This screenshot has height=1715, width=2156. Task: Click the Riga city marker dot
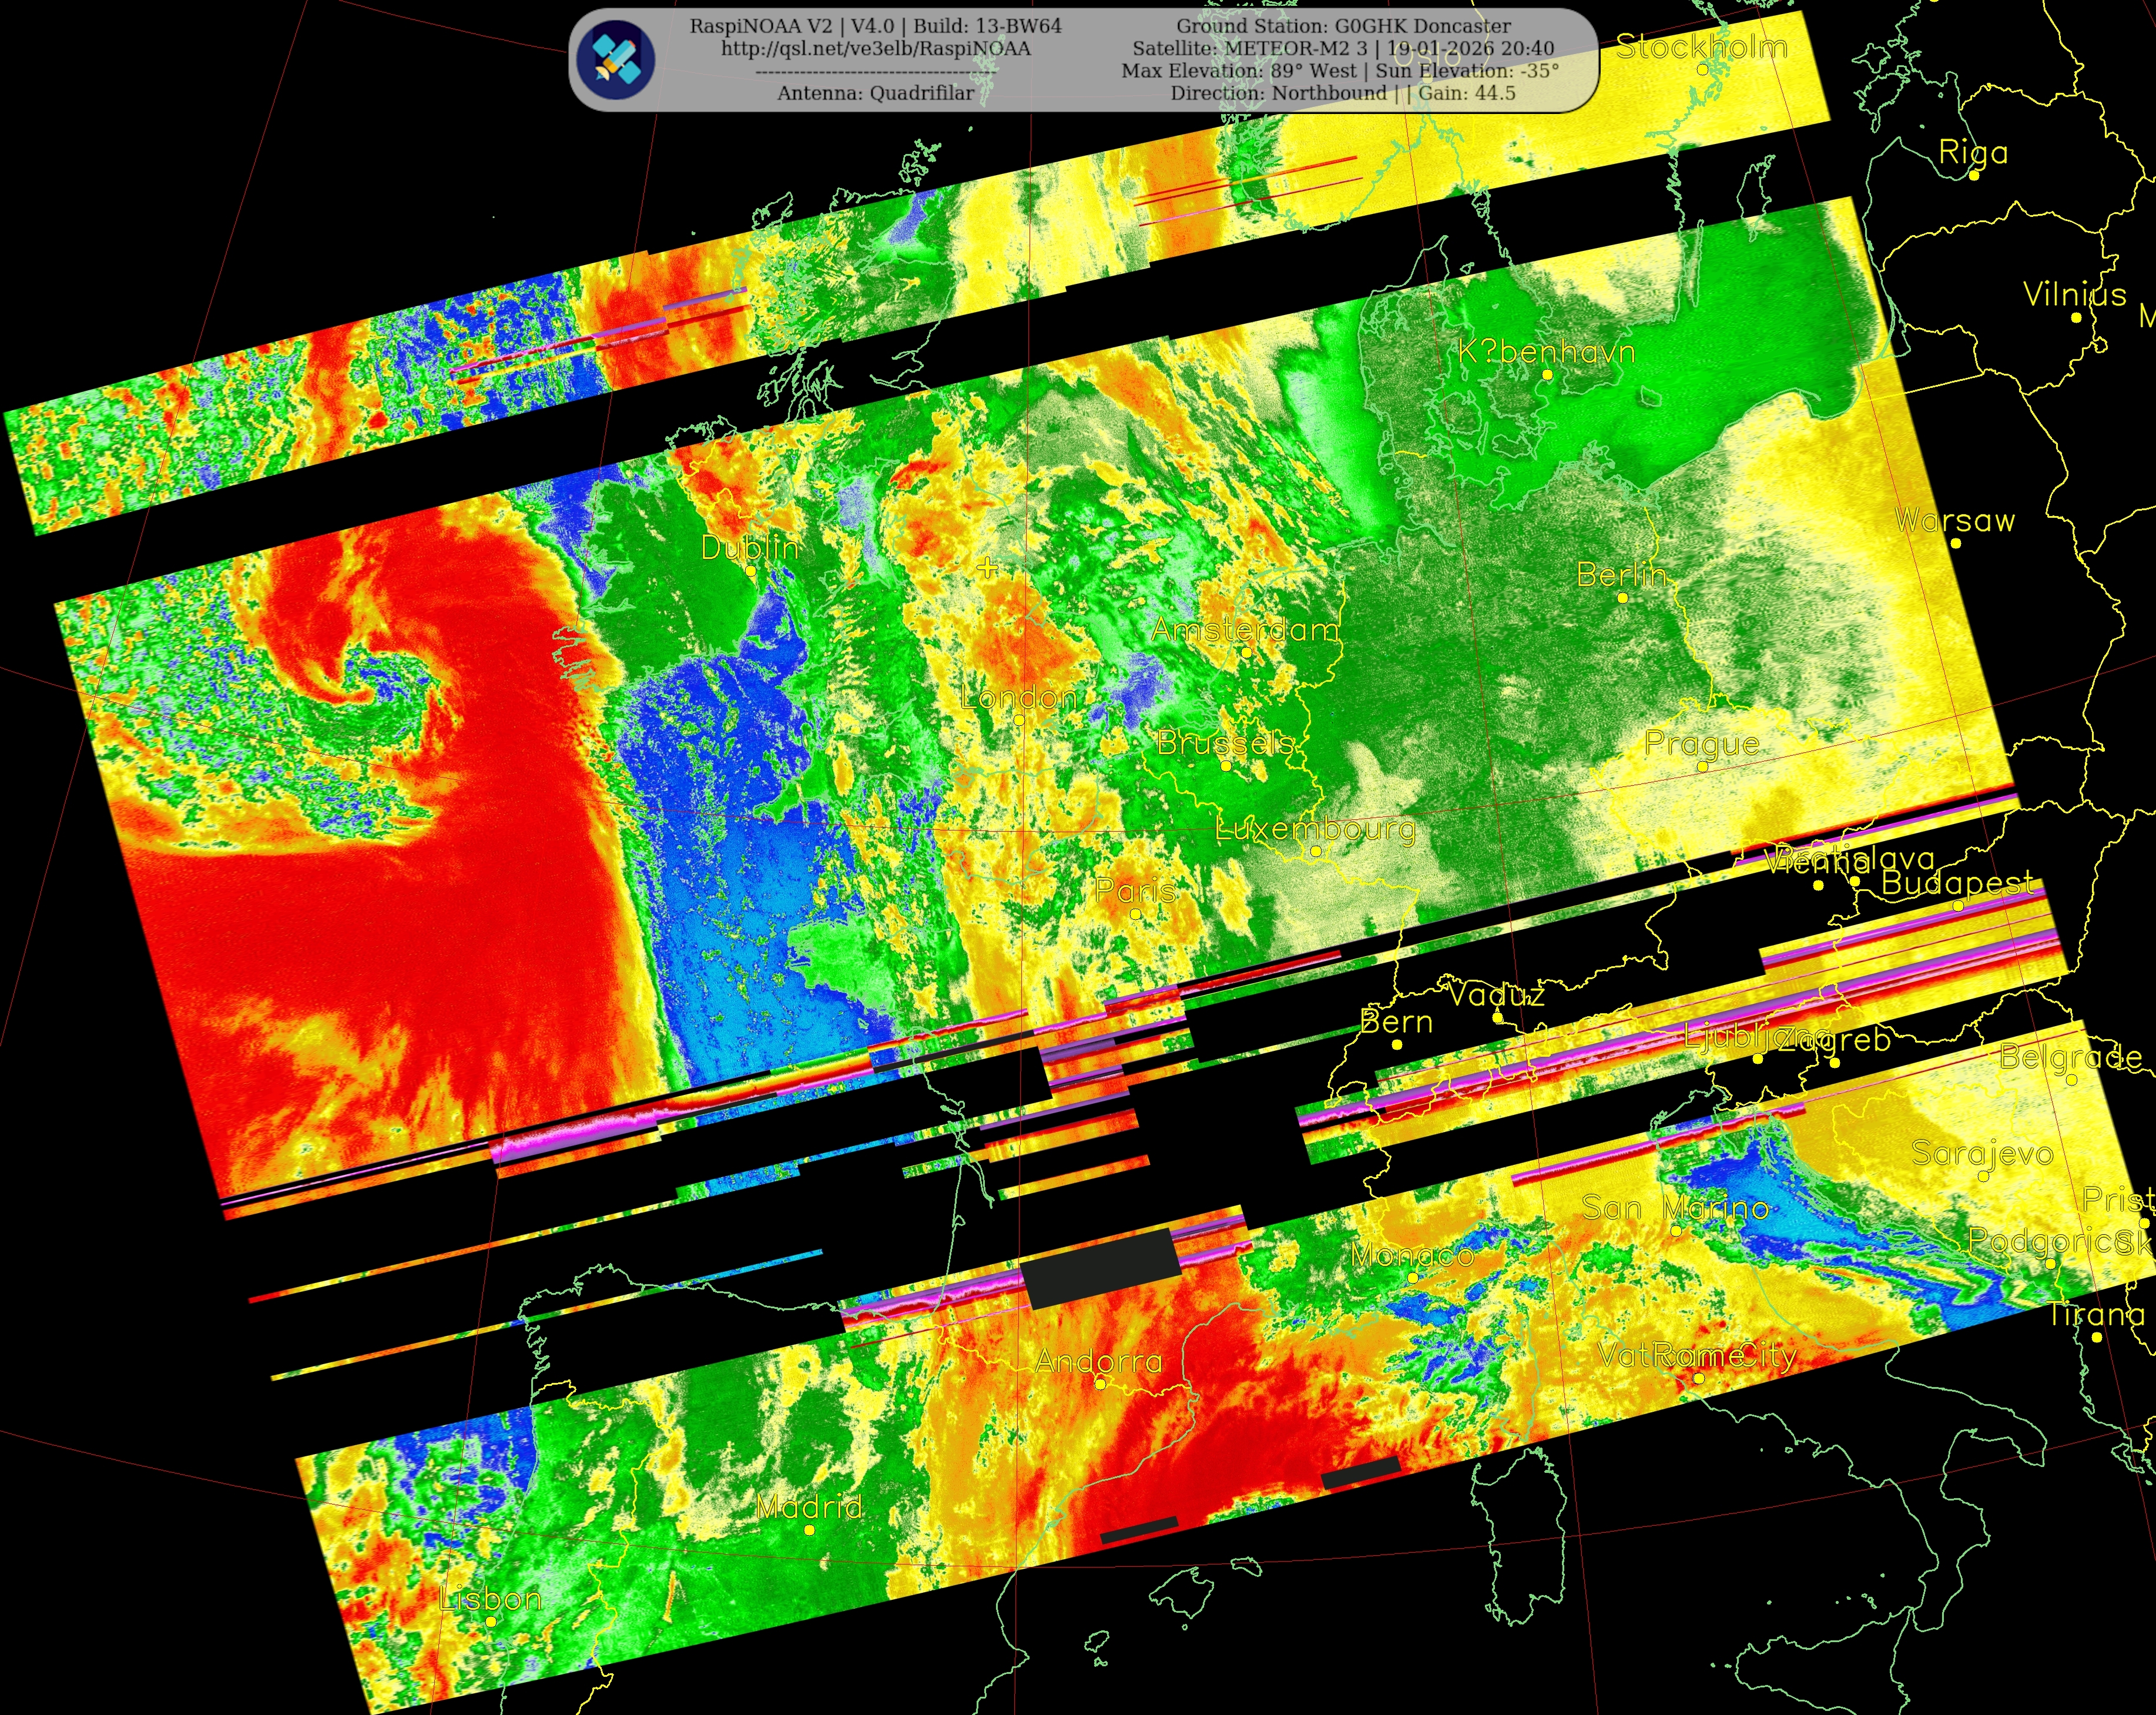[1973, 176]
